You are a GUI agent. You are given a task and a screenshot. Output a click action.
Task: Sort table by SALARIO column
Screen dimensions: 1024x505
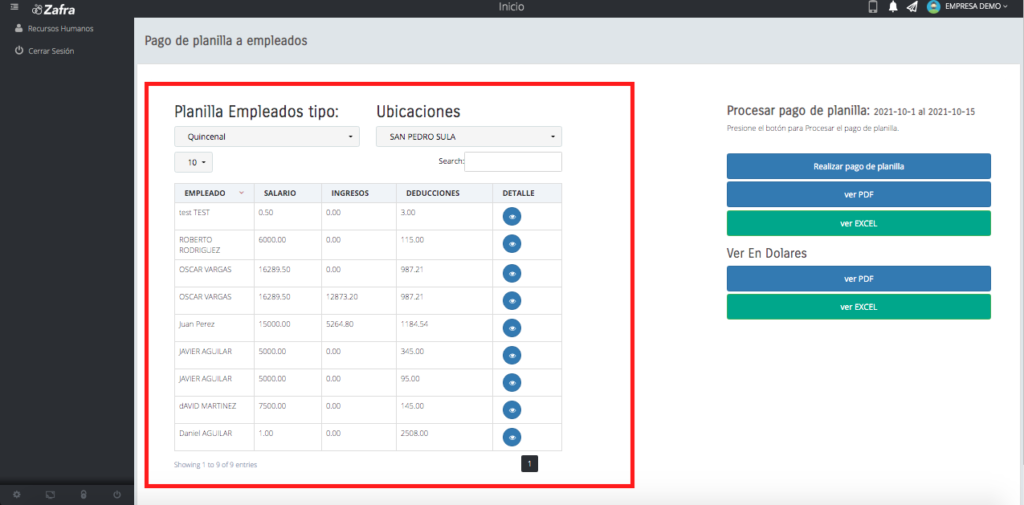coord(287,193)
